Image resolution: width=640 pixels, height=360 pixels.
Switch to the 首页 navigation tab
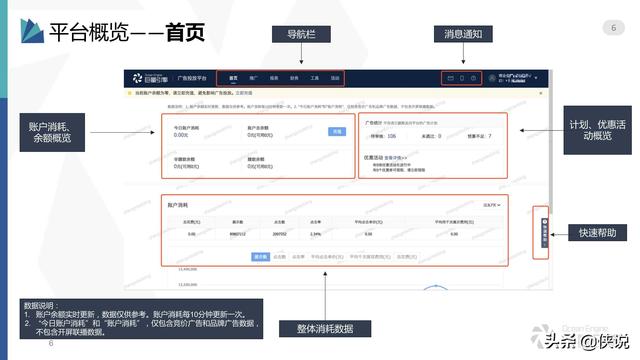233,78
